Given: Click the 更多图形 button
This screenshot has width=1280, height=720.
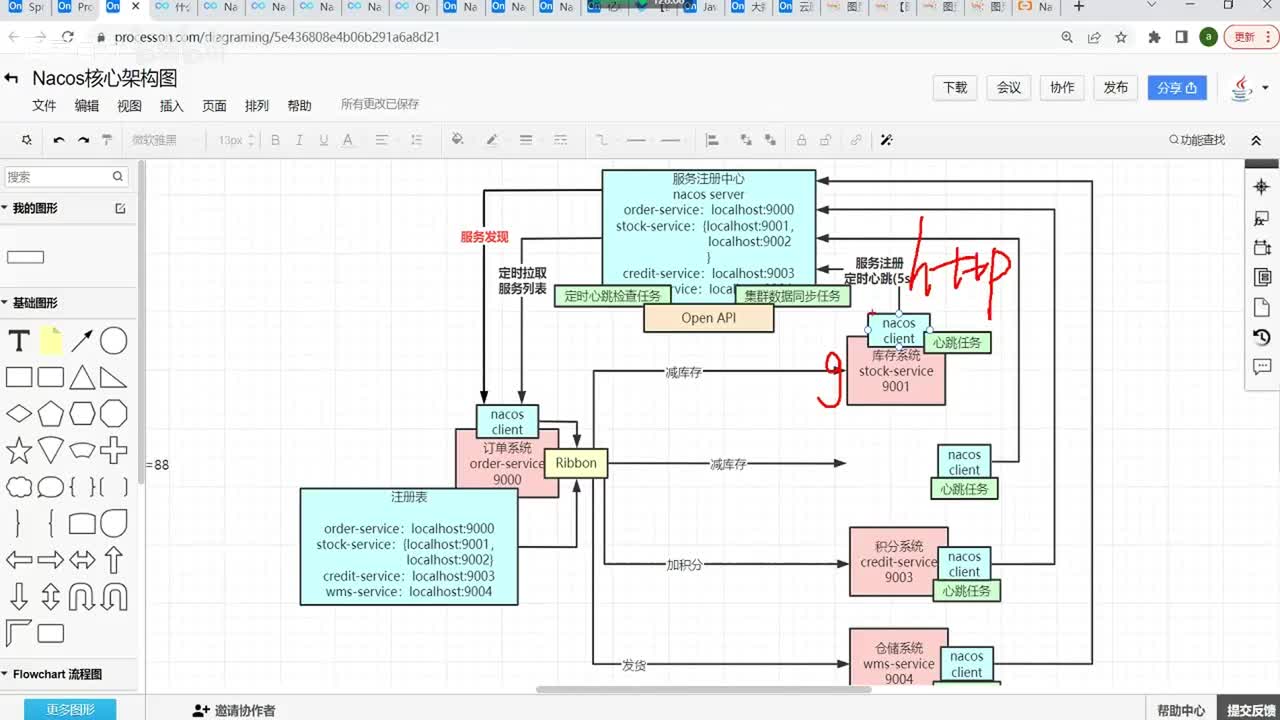Looking at the screenshot, I should coord(70,709).
